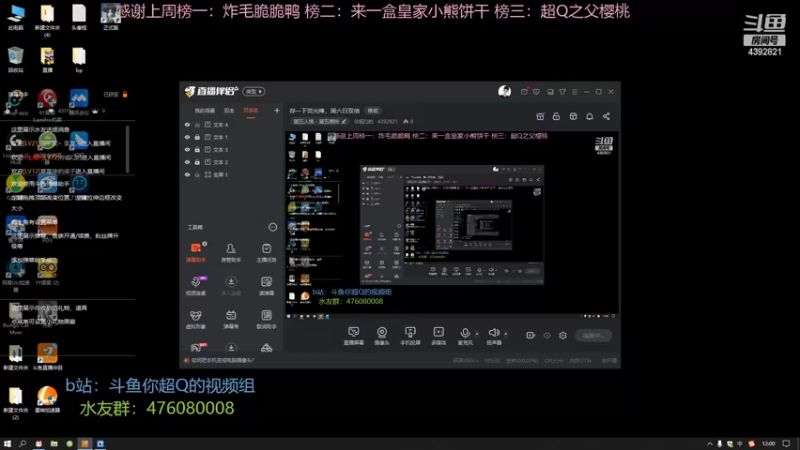Click the CPU usage readout in status bar
The image size is (800, 450).
click(x=554, y=361)
